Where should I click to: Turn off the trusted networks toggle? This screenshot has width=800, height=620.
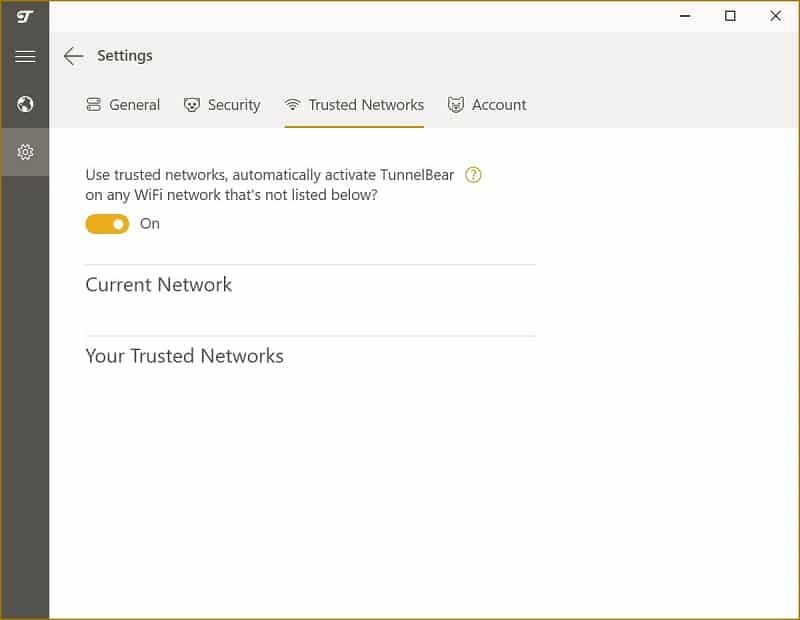coord(107,224)
